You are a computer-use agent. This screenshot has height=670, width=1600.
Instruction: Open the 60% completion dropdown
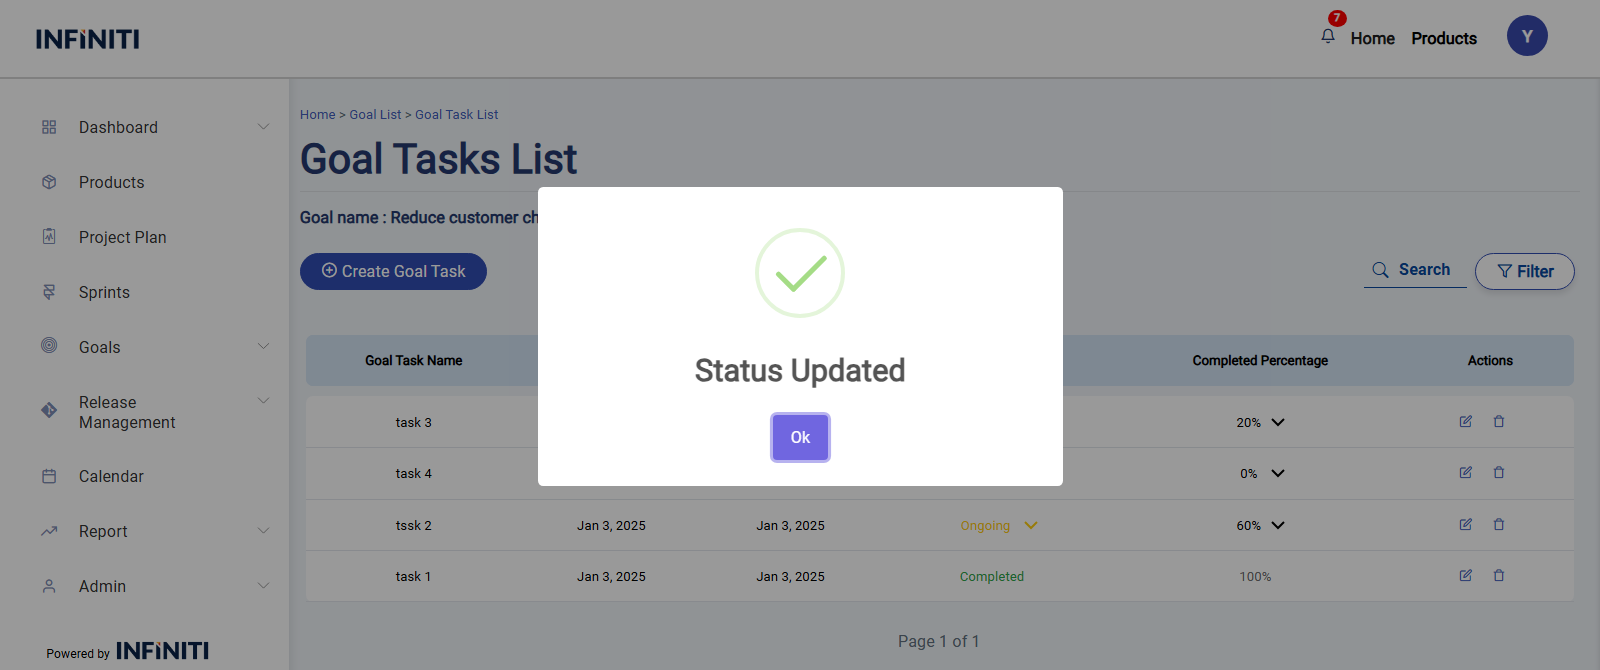point(1278,526)
